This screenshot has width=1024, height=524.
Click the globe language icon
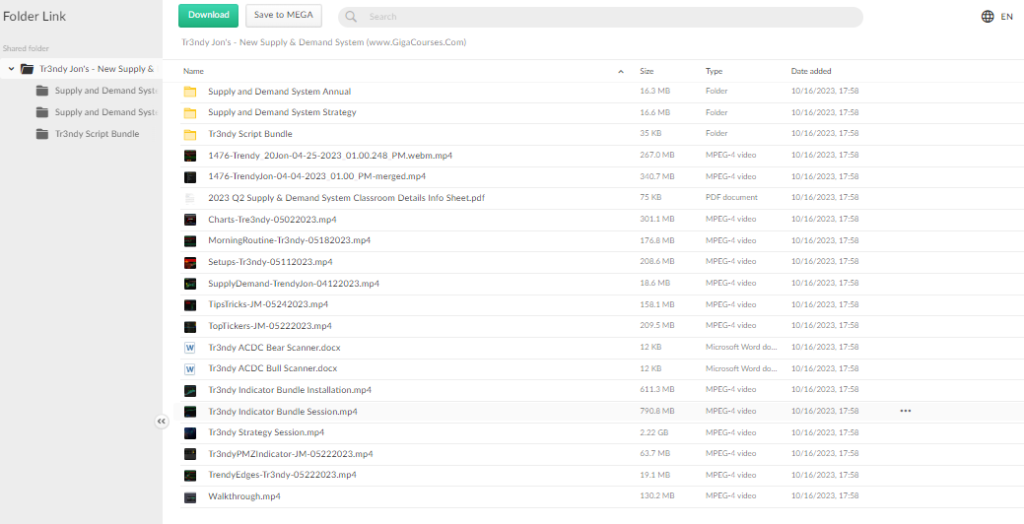pyautogui.click(x=987, y=16)
